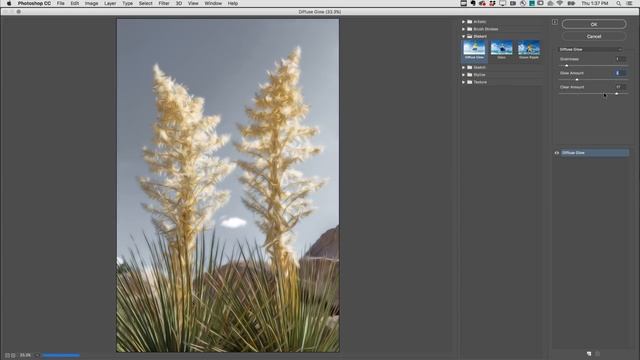This screenshot has height=360, width=640.
Task: Click the Clear Amount value field
Action: pos(620,87)
